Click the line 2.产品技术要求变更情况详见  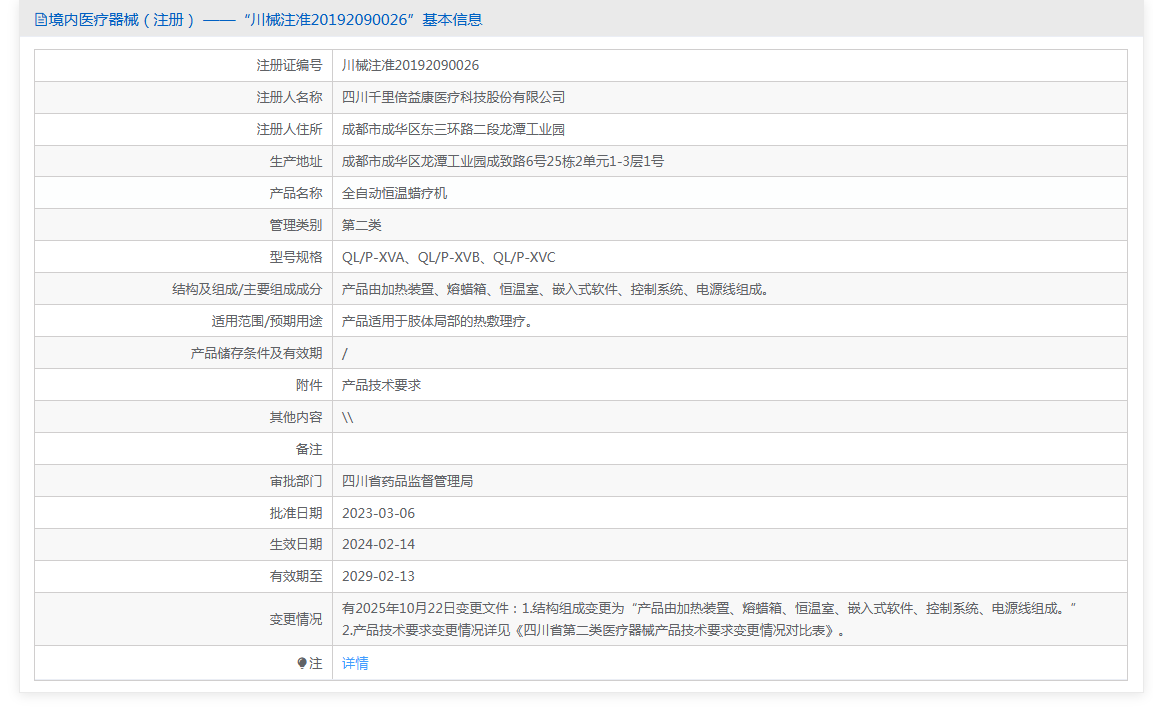[593, 630]
